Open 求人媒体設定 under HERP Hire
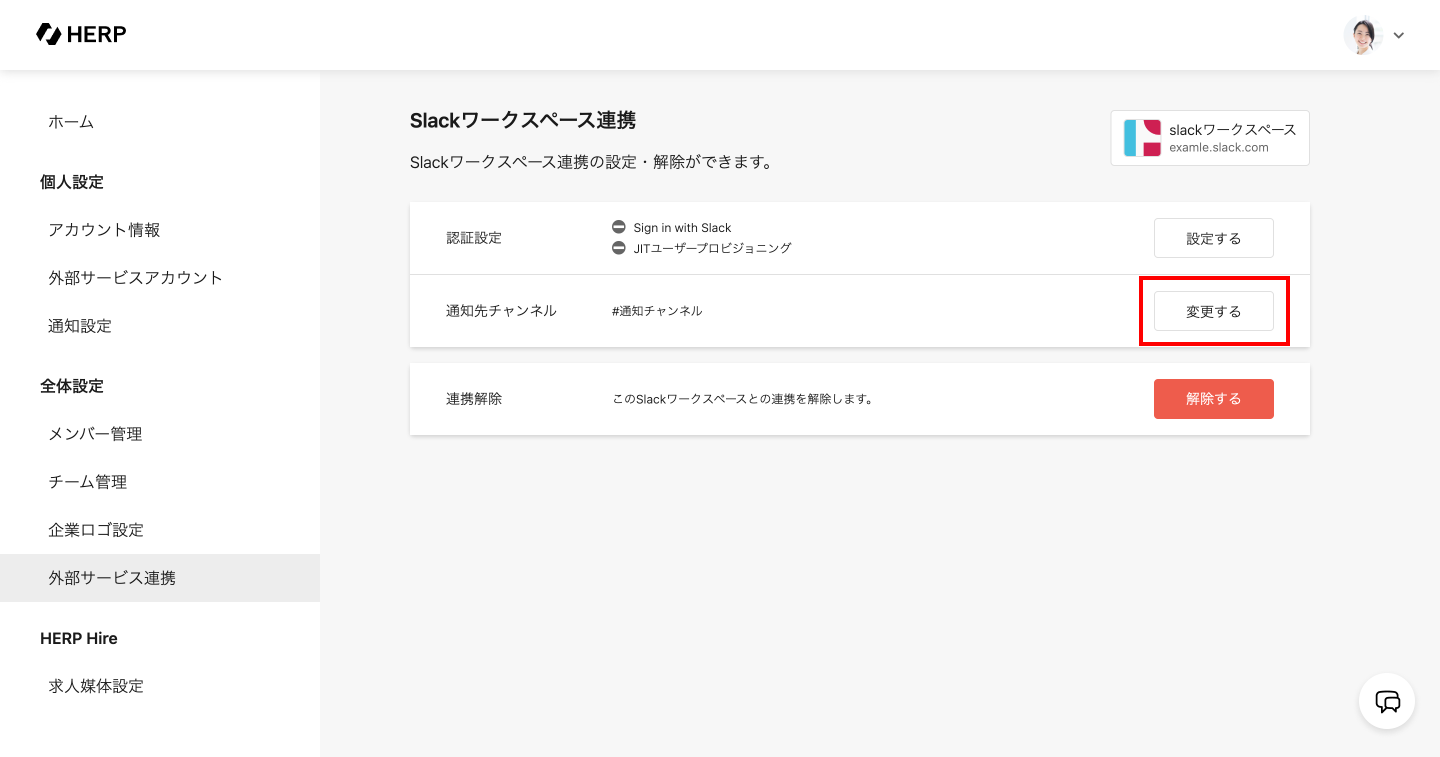This screenshot has width=1440, height=757. (96, 686)
